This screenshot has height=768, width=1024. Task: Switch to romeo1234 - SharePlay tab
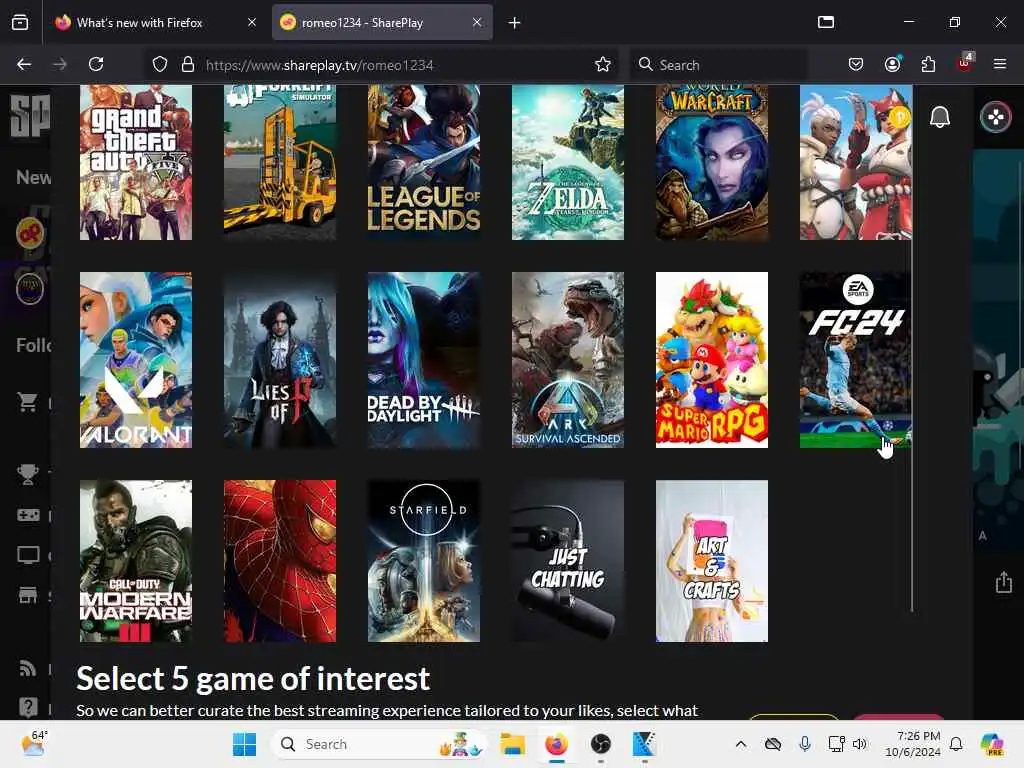pos(362,23)
